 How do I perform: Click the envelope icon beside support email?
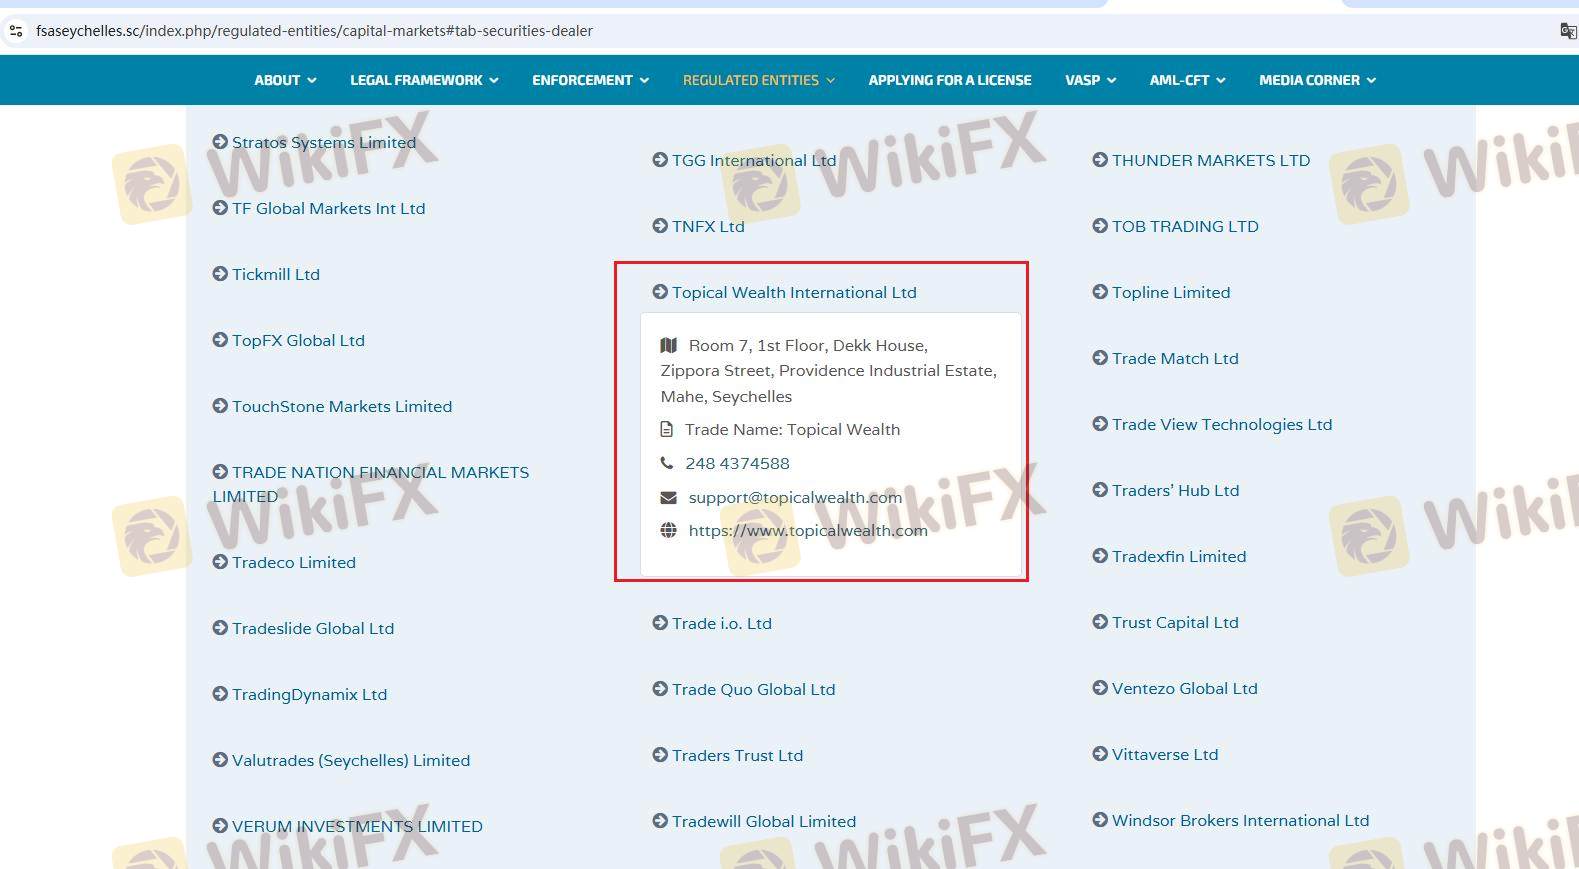tap(668, 497)
